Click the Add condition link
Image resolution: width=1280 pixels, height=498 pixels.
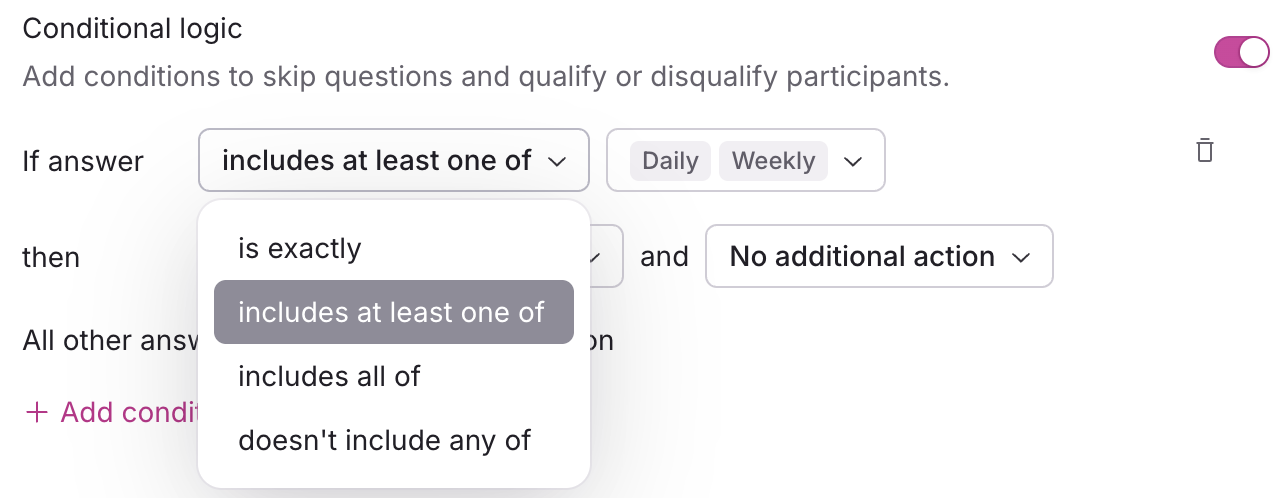pyautogui.click(x=130, y=412)
